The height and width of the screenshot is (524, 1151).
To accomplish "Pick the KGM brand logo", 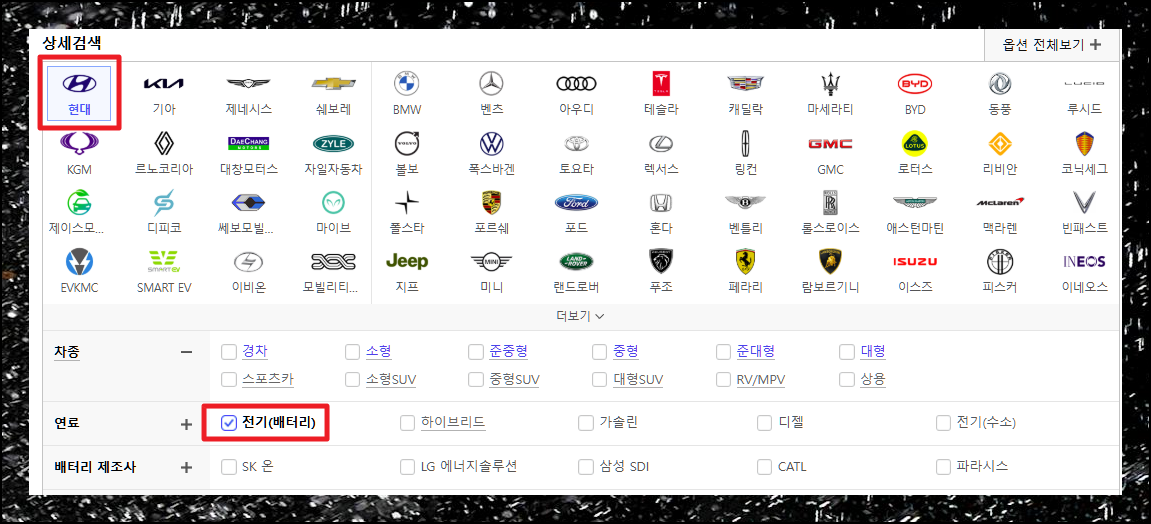I will [79, 142].
